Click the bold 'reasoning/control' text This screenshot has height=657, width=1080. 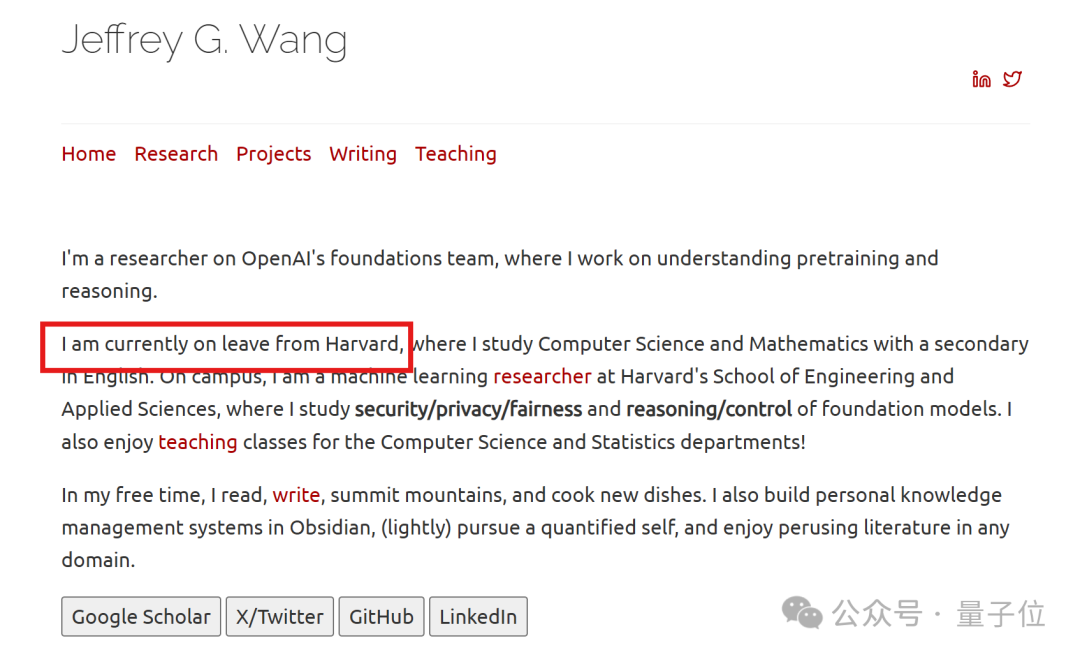(x=709, y=409)
